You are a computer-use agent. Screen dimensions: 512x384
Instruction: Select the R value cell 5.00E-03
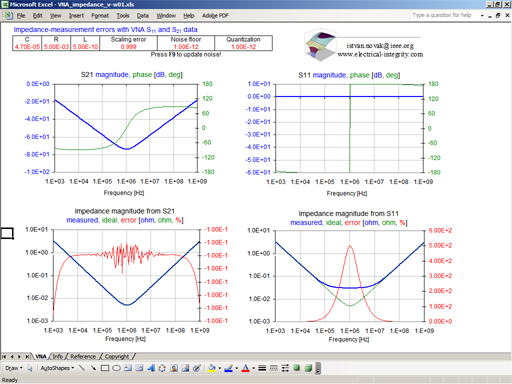pyautogui.click(x=56, y=47)
